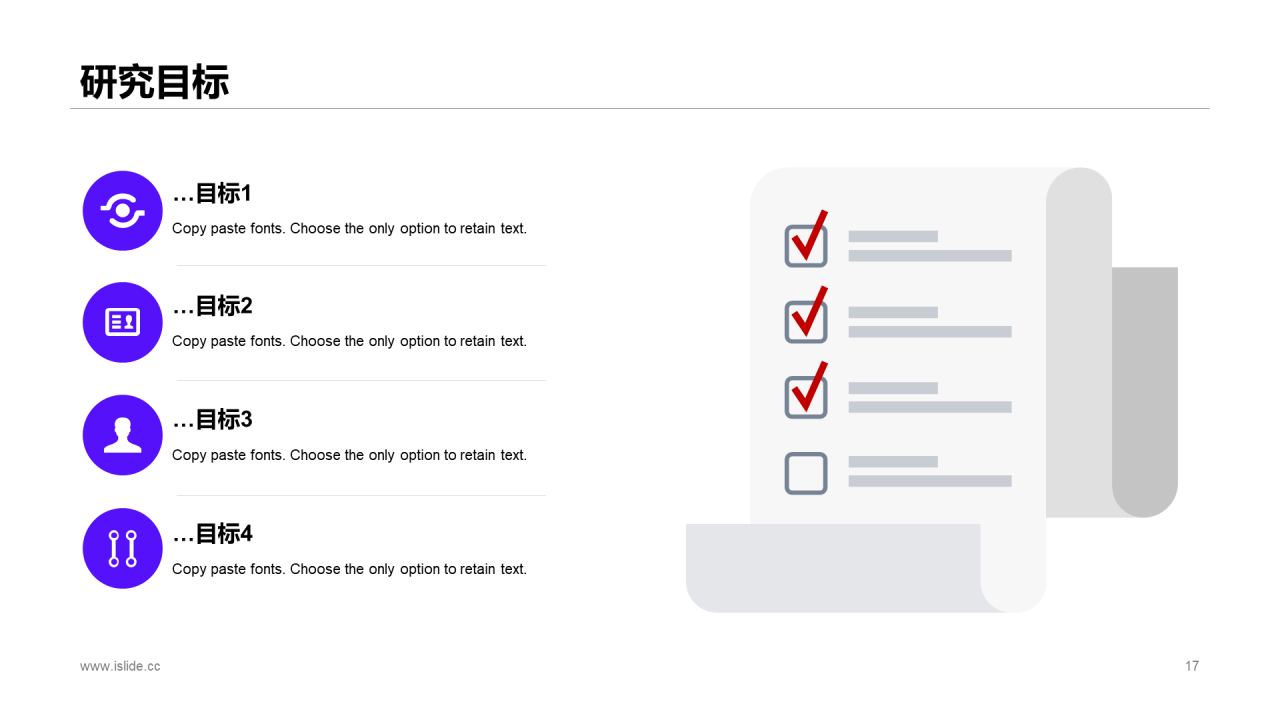Toggle the second checked checkbox on the checklist
The width and height of the screenshot is (1280, 720).
tap(806, 321)
